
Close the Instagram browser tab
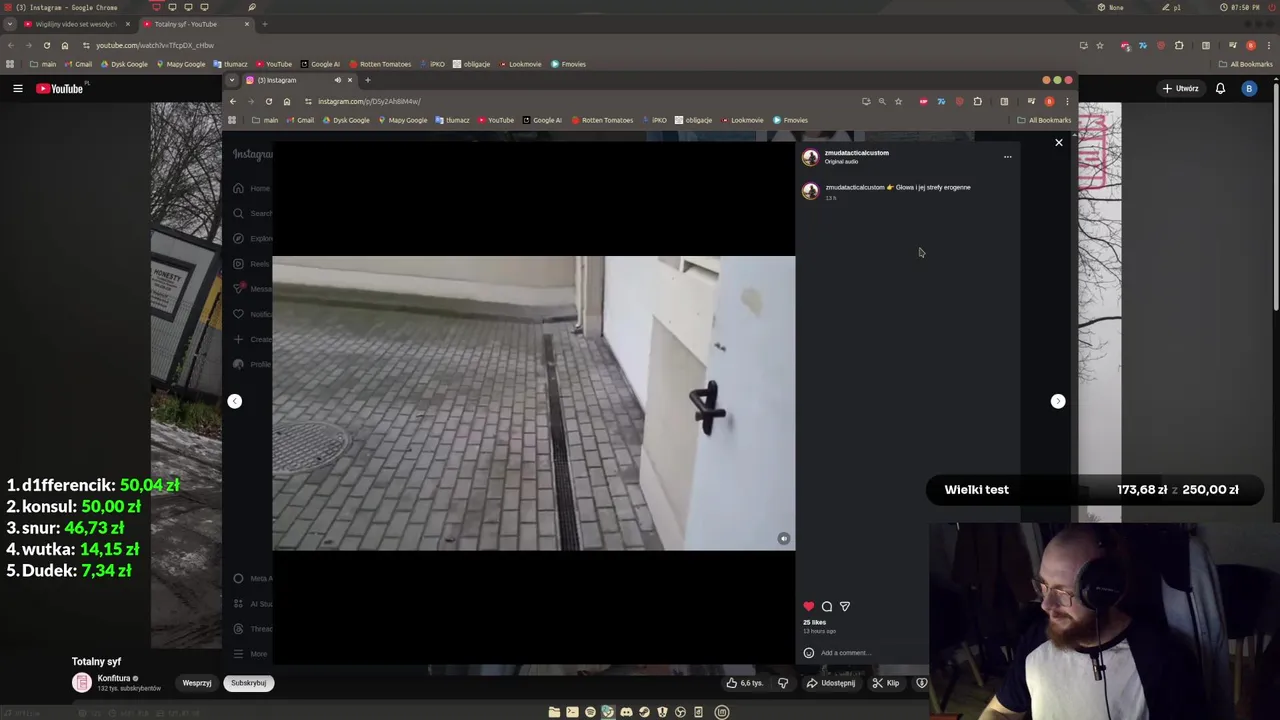[349, 80]
